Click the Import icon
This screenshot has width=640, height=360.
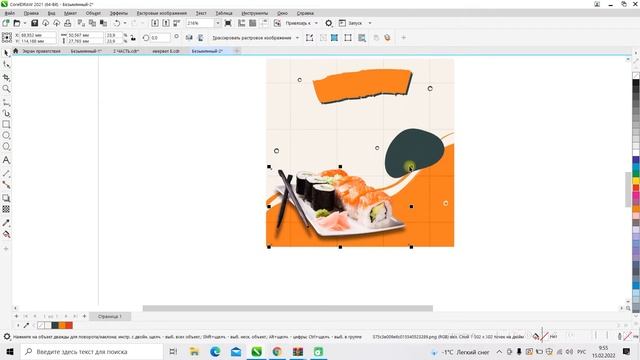tap(155, 23)
